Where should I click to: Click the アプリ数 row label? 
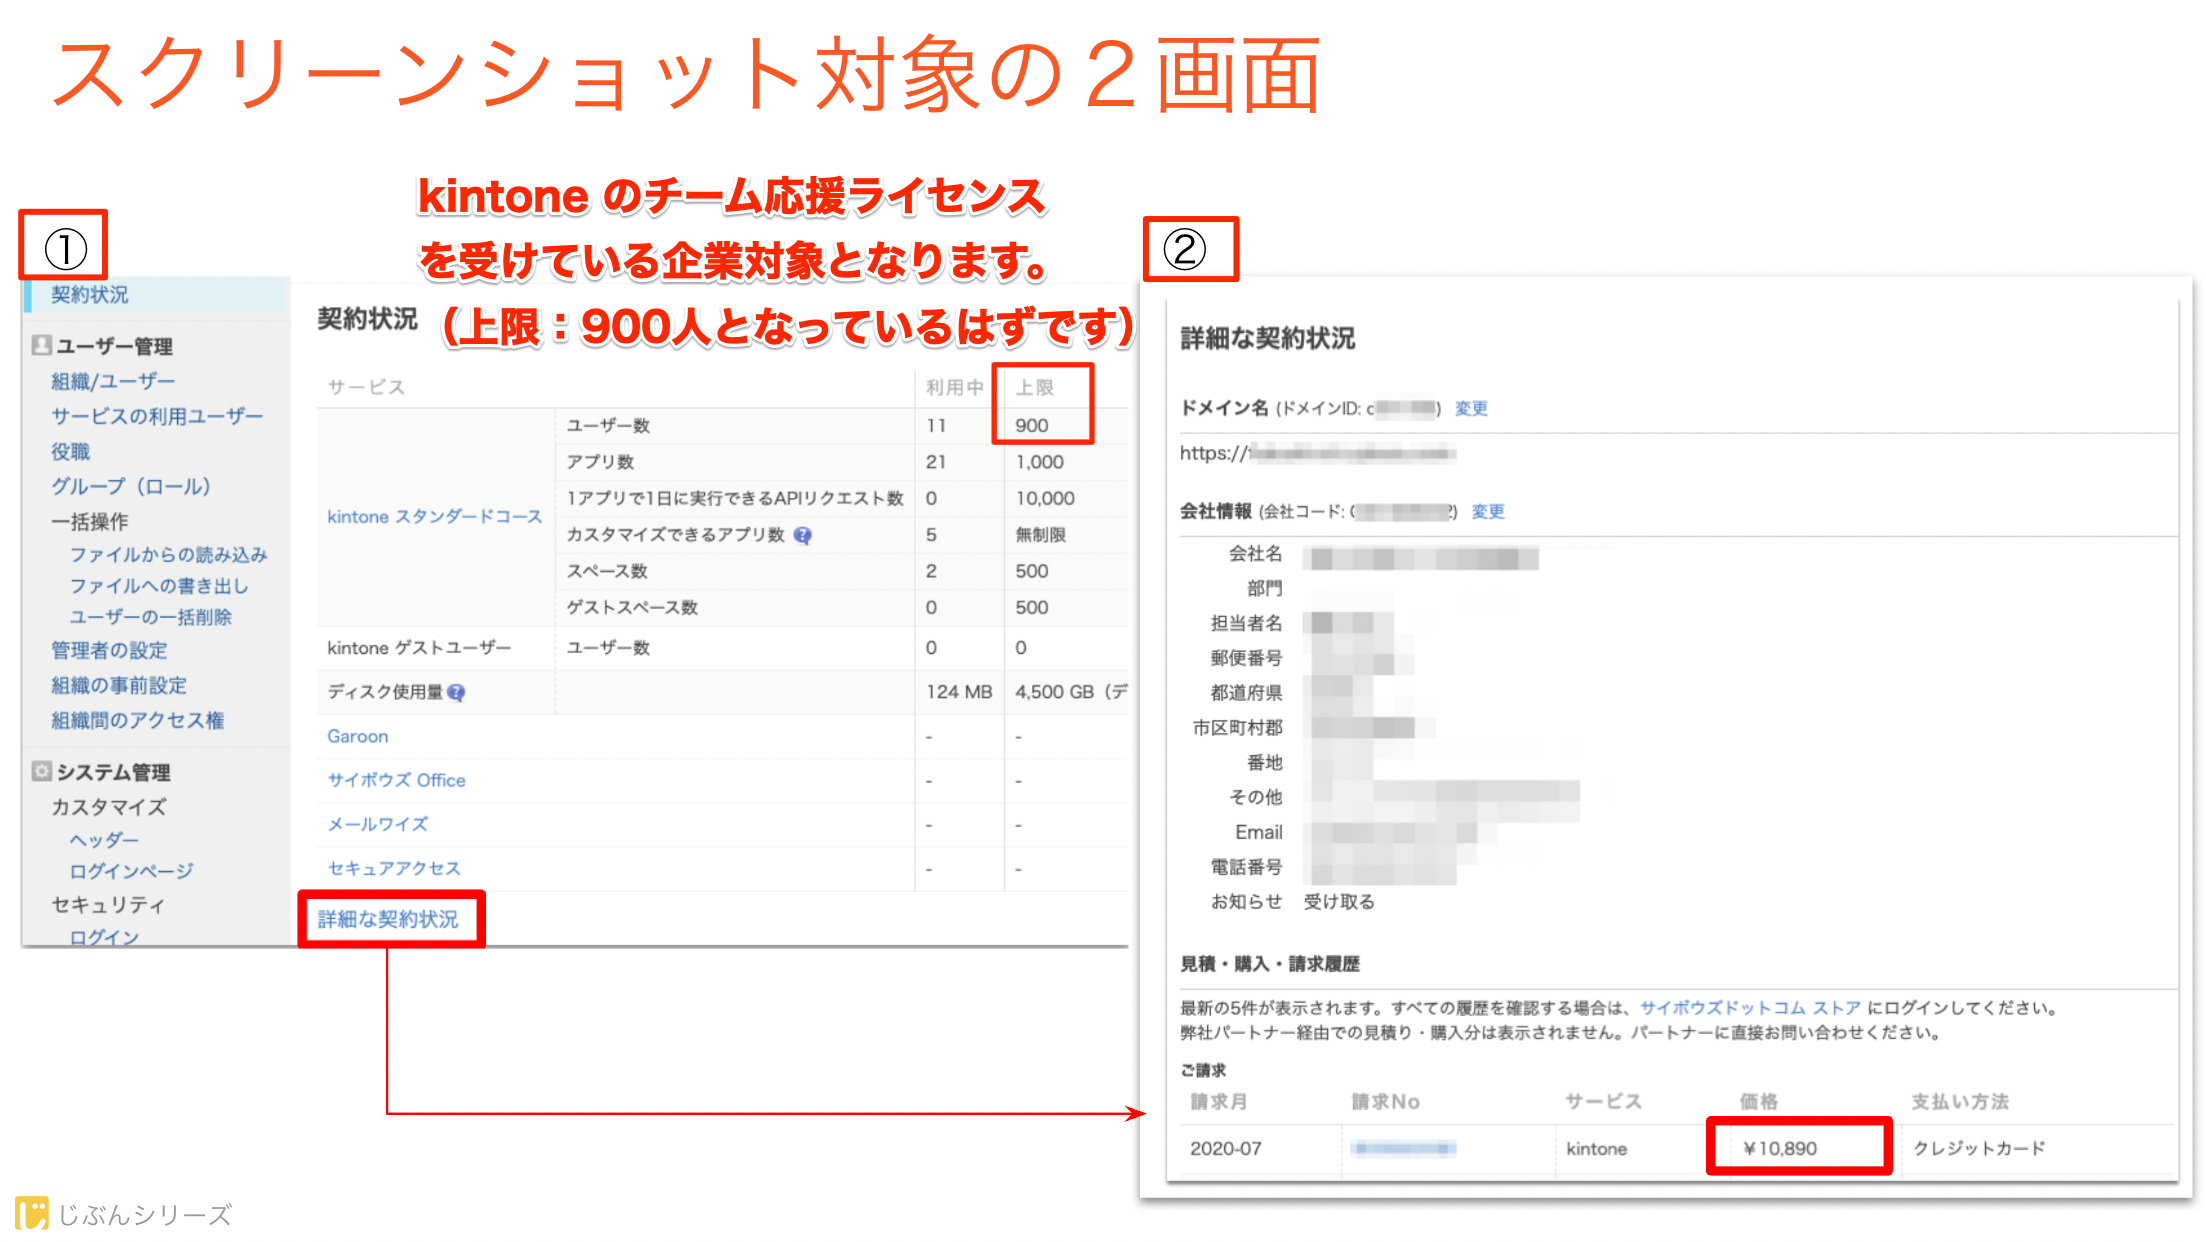tap(601, 462)
